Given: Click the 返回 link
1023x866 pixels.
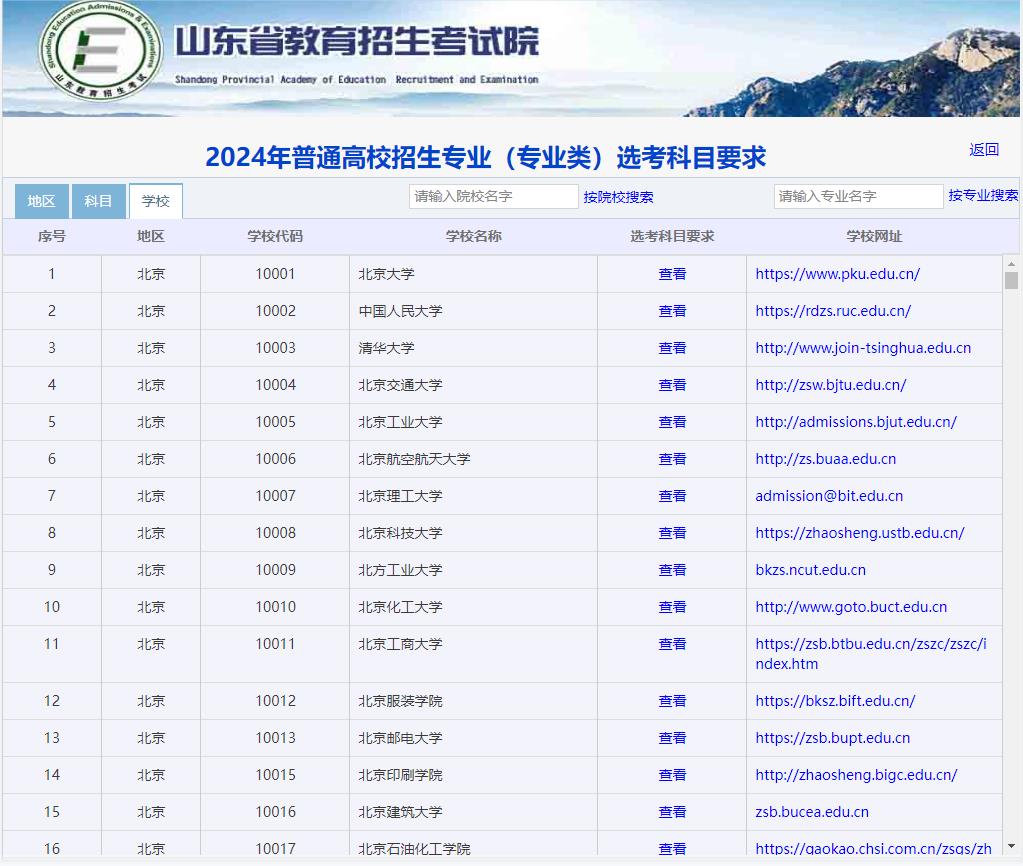Looking at the screenshot, I should click(984, 149).
